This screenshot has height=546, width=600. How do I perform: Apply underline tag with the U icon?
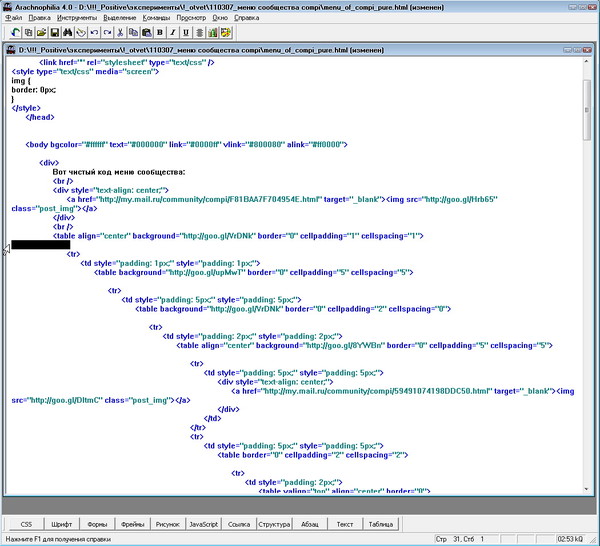pos(186,33)
